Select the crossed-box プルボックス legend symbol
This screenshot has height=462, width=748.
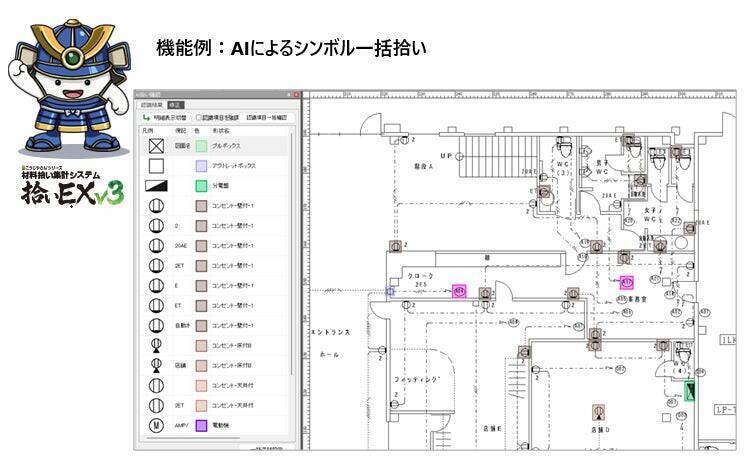tap(156, 146)
